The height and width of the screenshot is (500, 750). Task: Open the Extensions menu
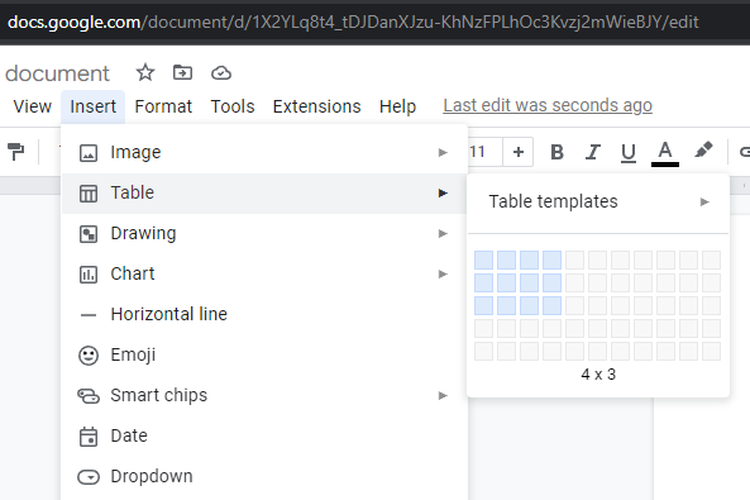coord(316,106)
